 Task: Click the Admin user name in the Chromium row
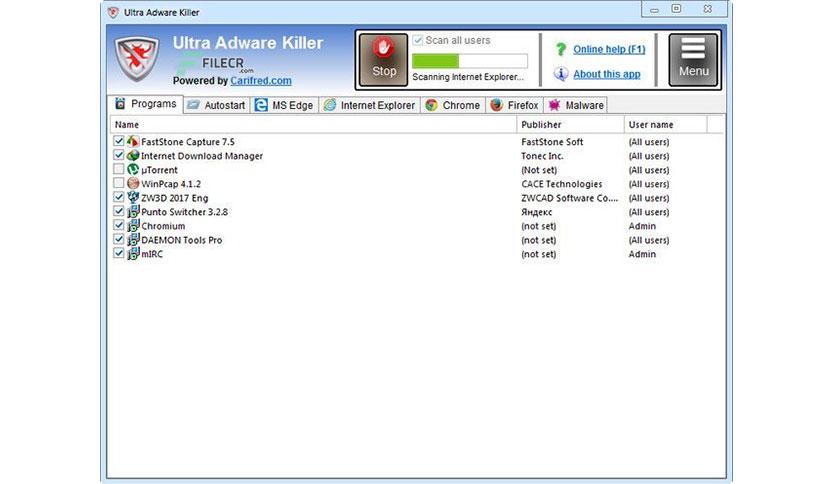642,226
